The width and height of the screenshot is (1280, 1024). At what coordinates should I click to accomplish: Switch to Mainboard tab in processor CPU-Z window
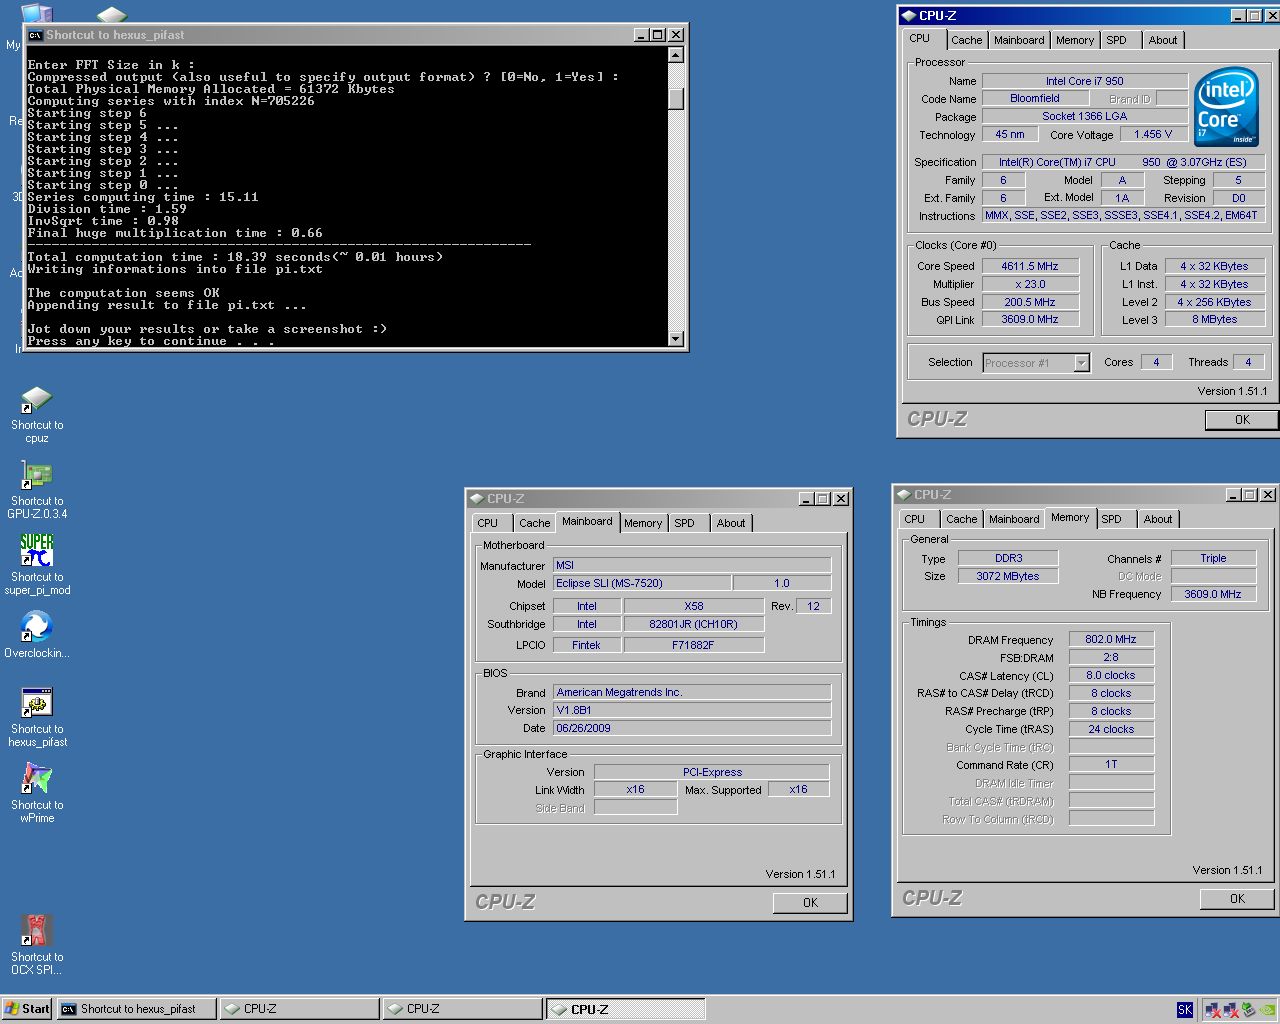click(1019, 40)
